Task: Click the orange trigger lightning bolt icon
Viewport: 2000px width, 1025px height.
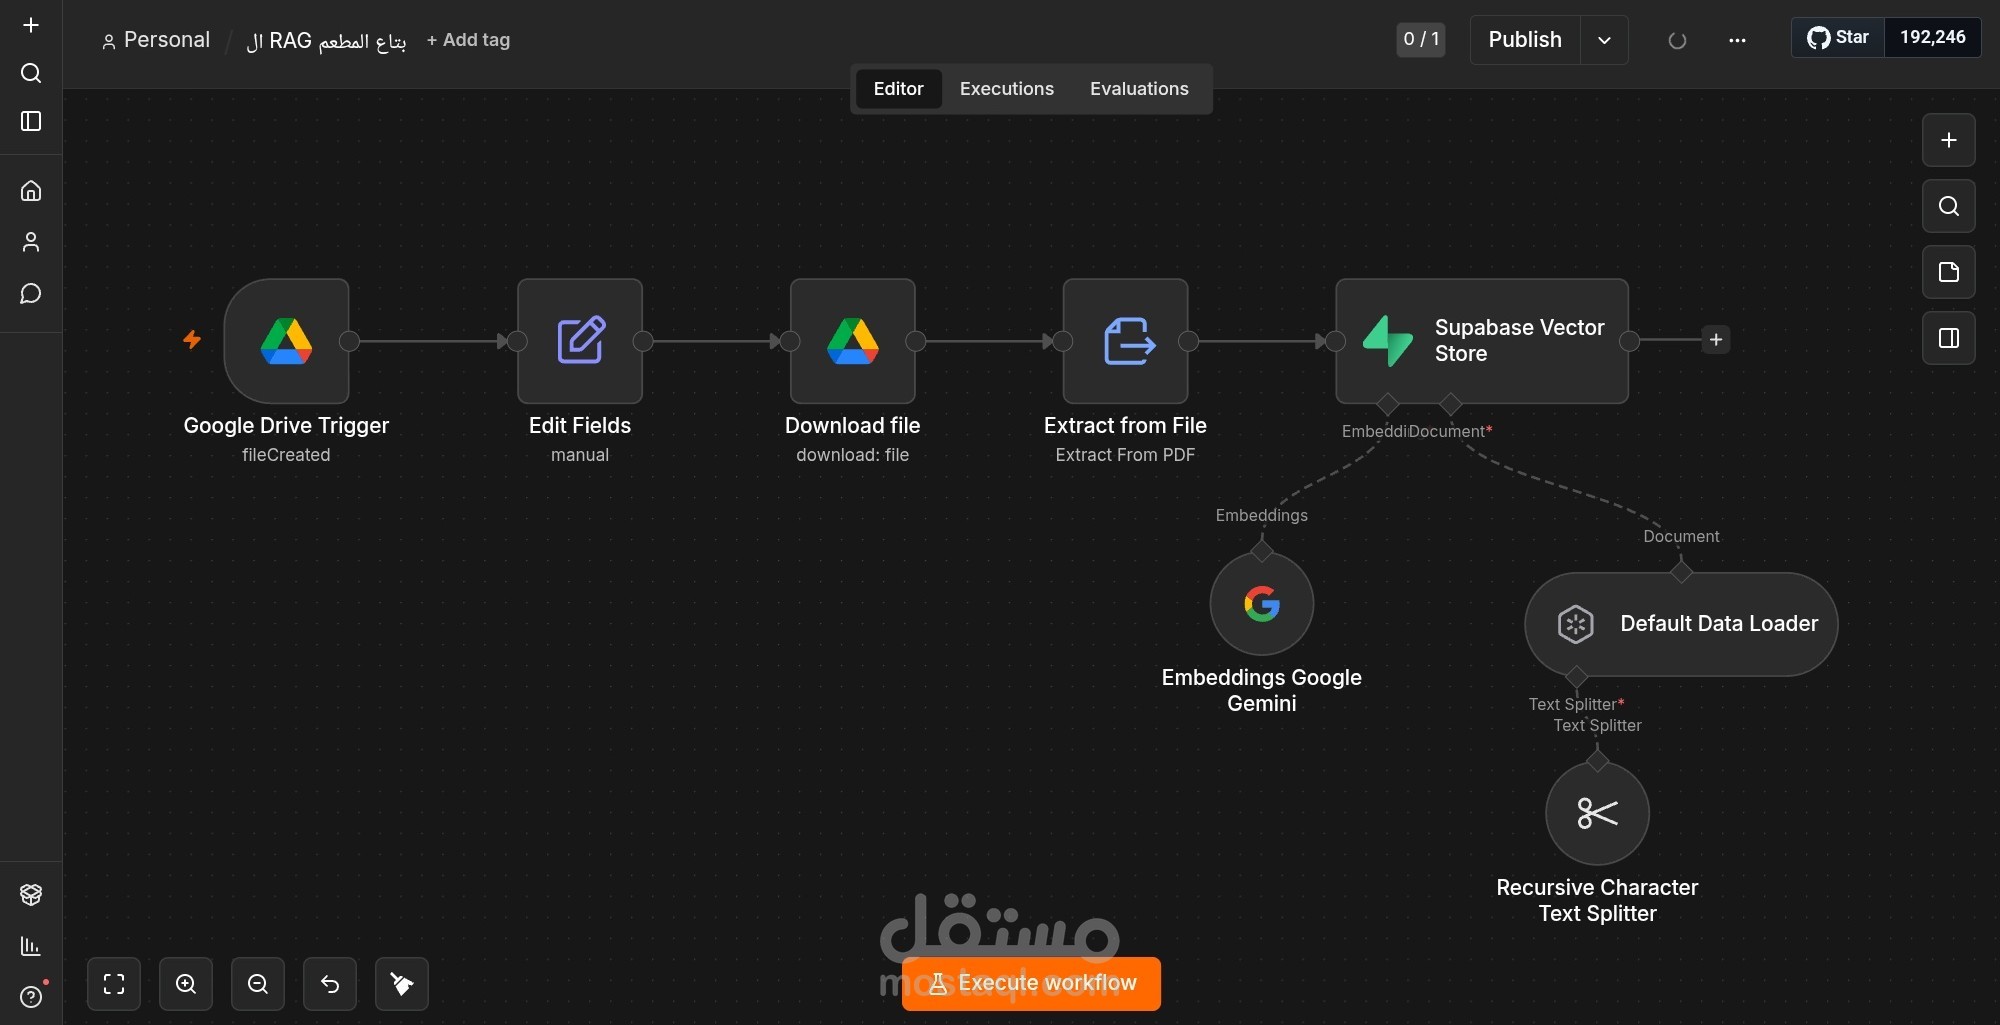Action: coord(192,340)
